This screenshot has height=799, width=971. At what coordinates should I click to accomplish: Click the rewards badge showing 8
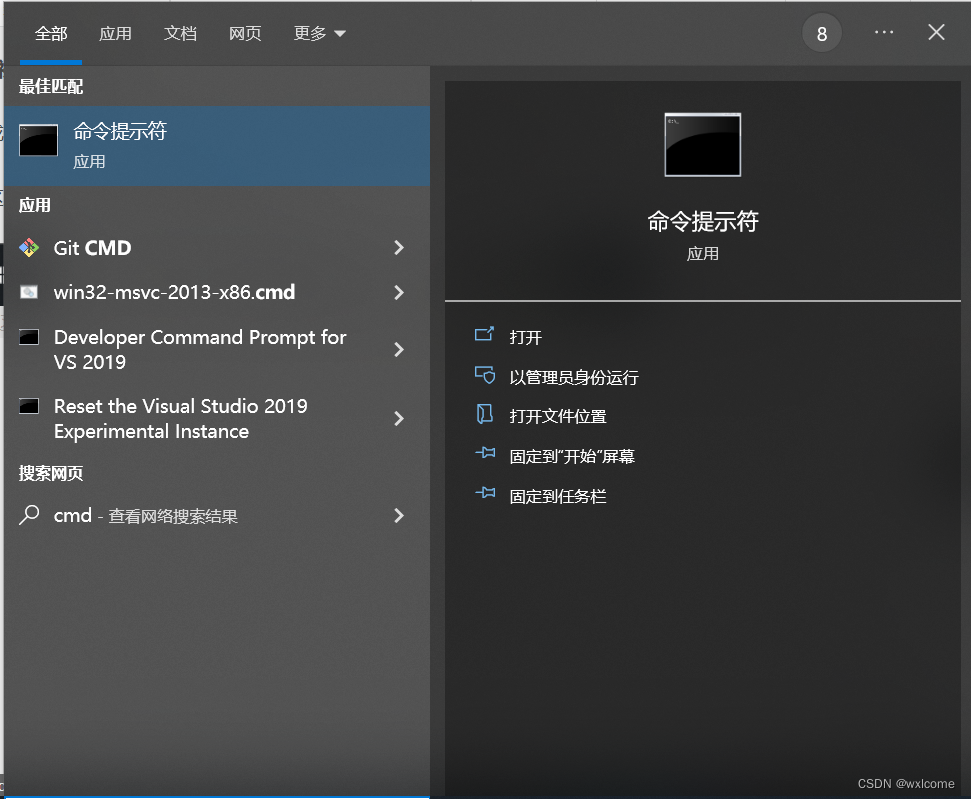[822, 33]
